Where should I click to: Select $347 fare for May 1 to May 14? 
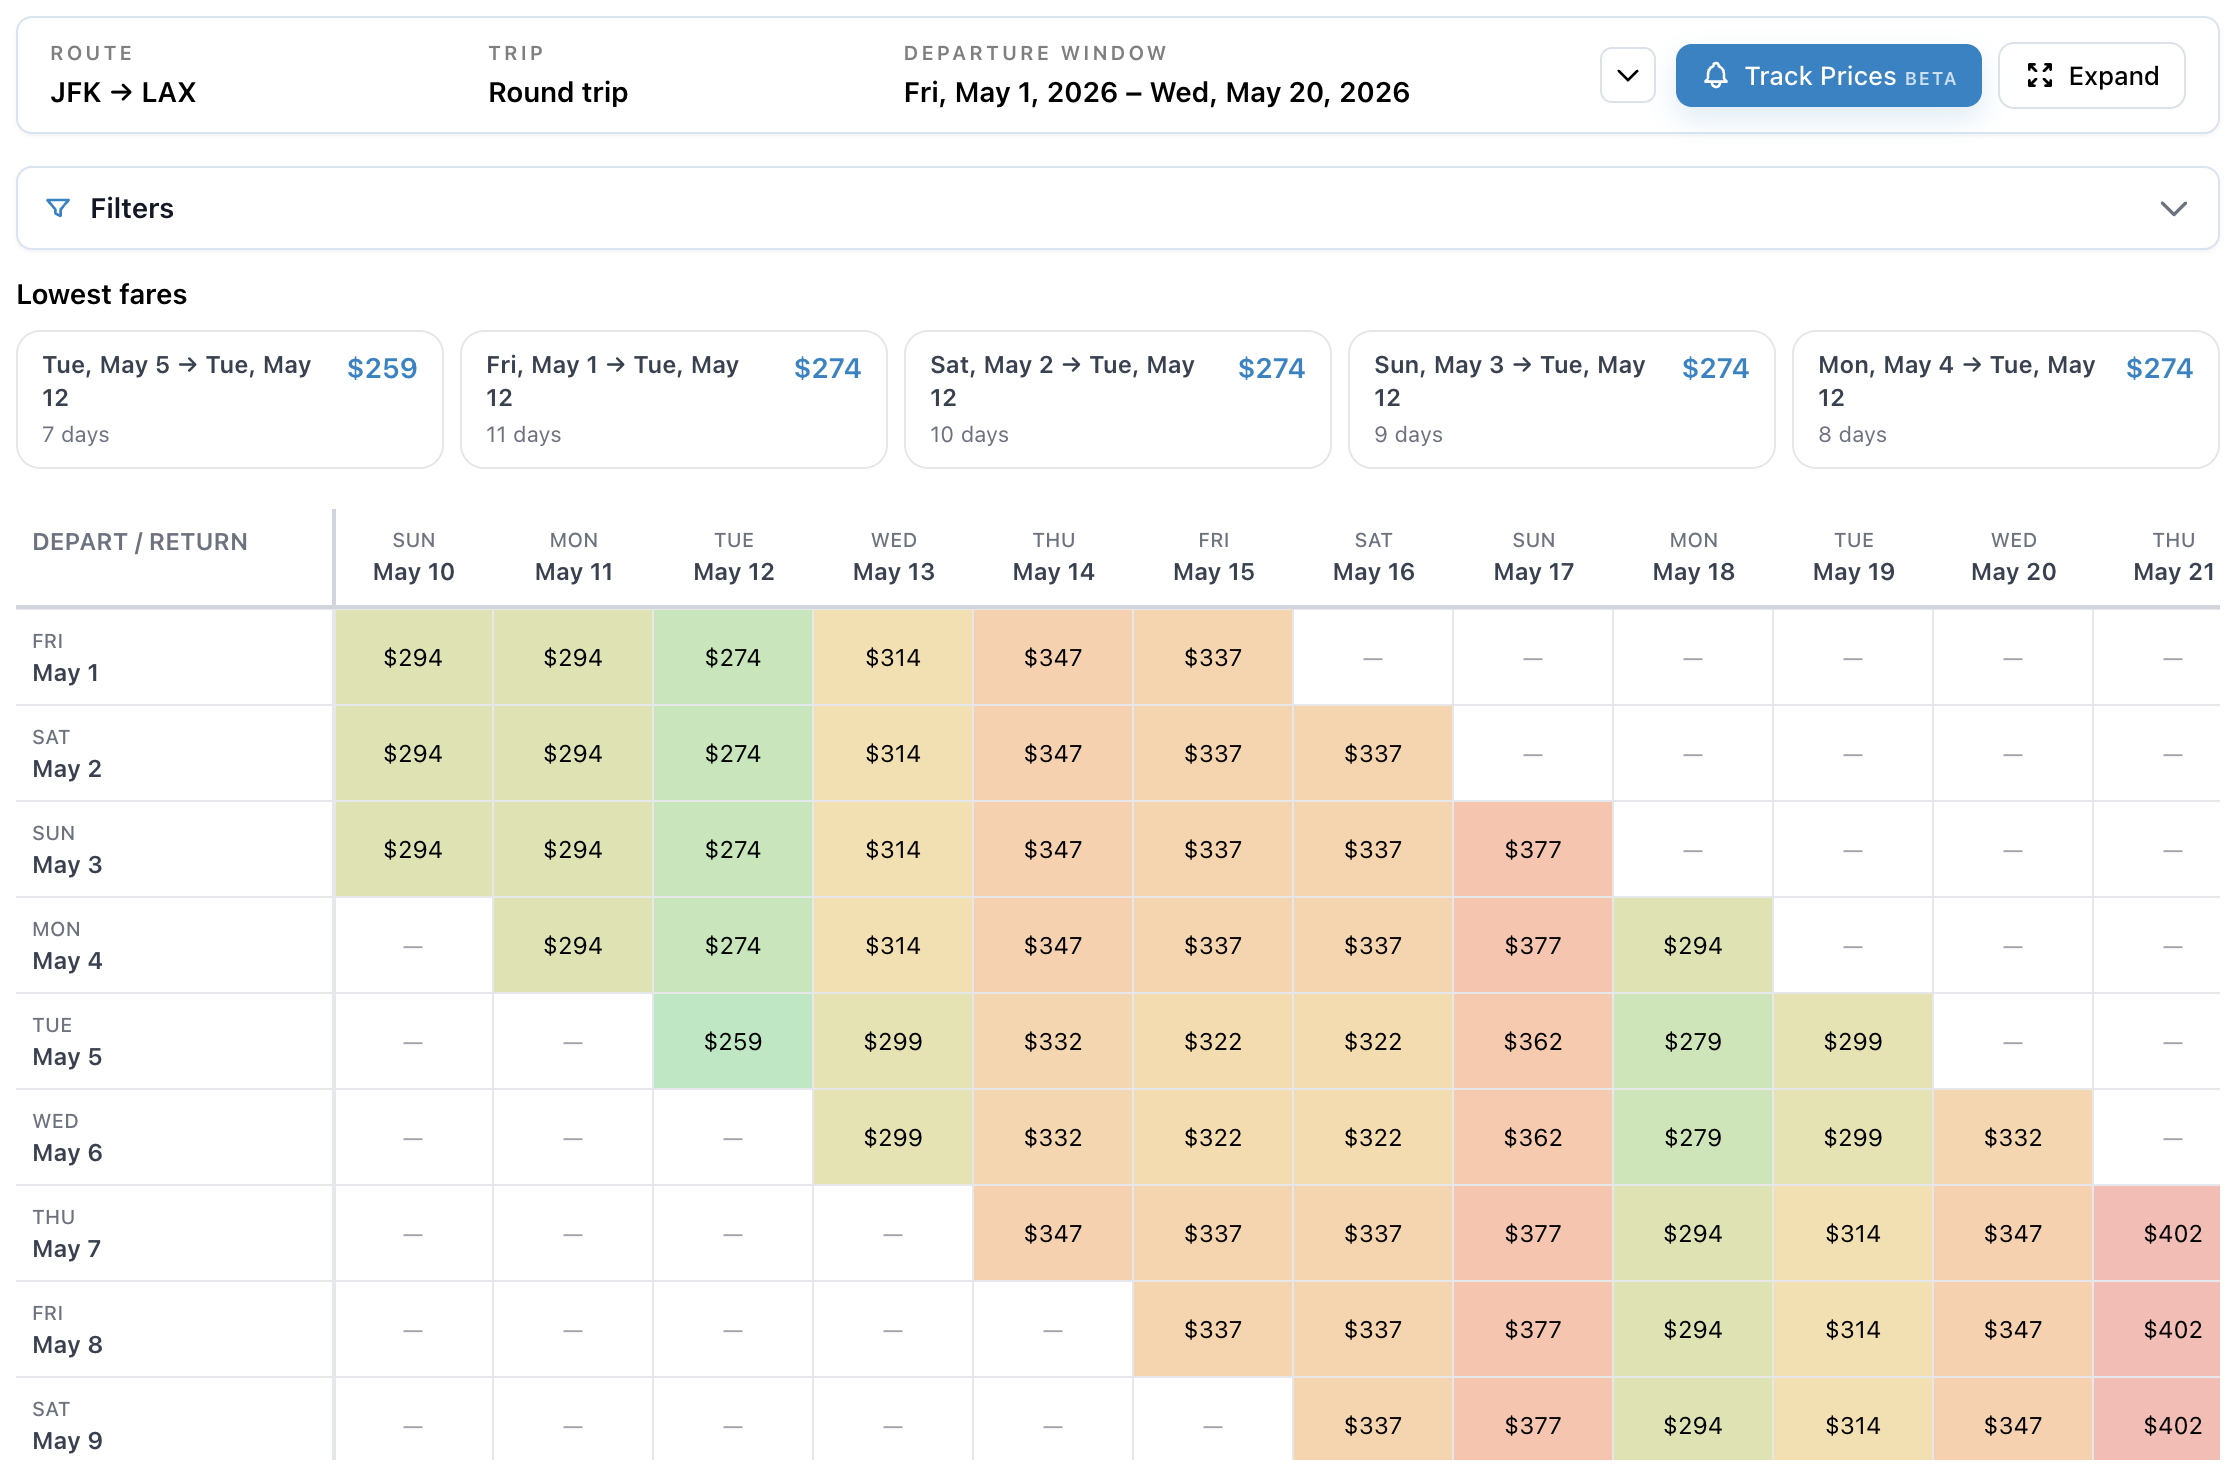1053,657
